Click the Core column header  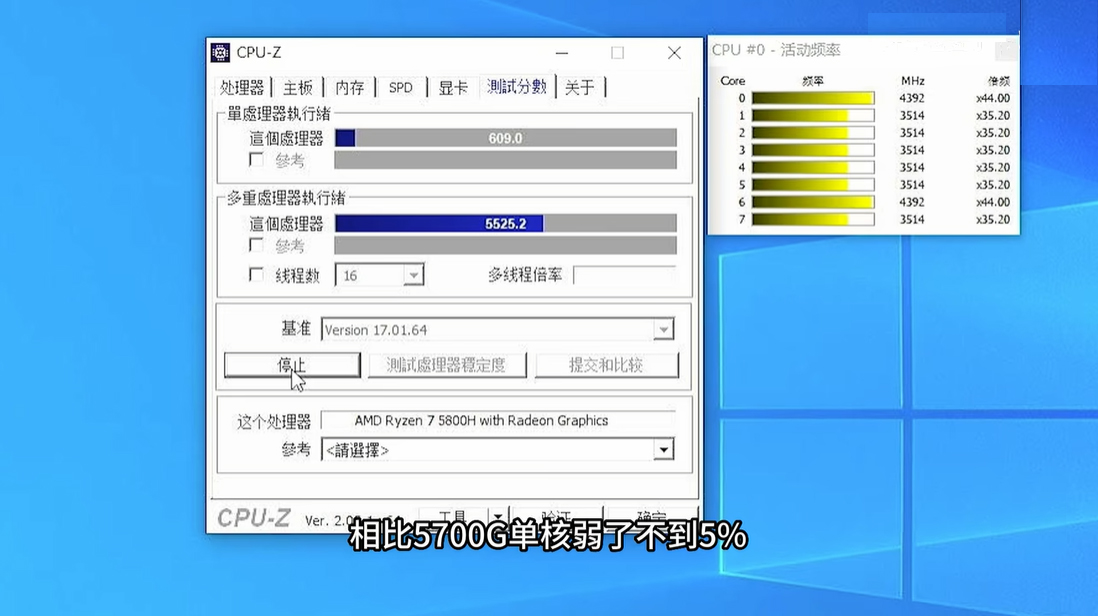732,80
